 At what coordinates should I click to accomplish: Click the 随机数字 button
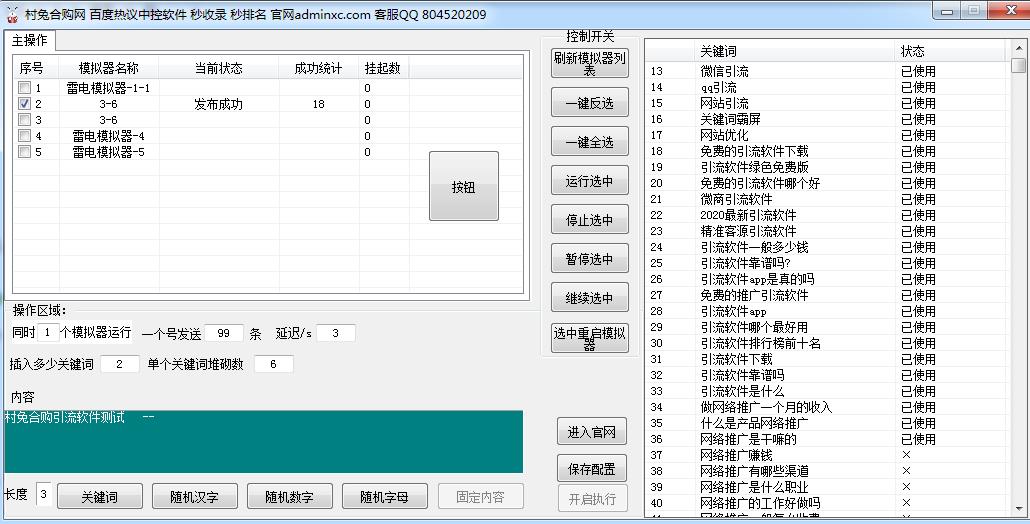point(290,496)
